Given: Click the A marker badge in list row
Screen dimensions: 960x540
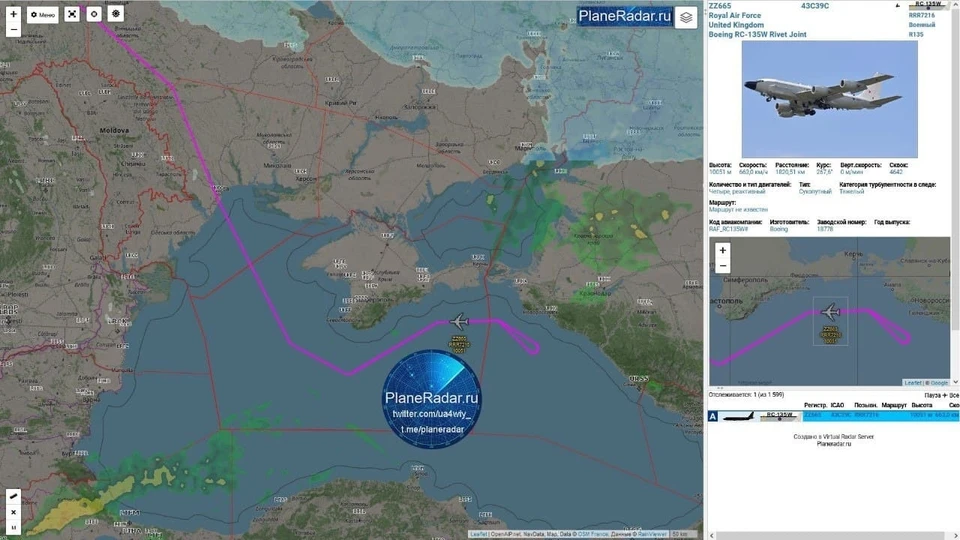Looking at the screenshot, I should [x=713, y=416].
